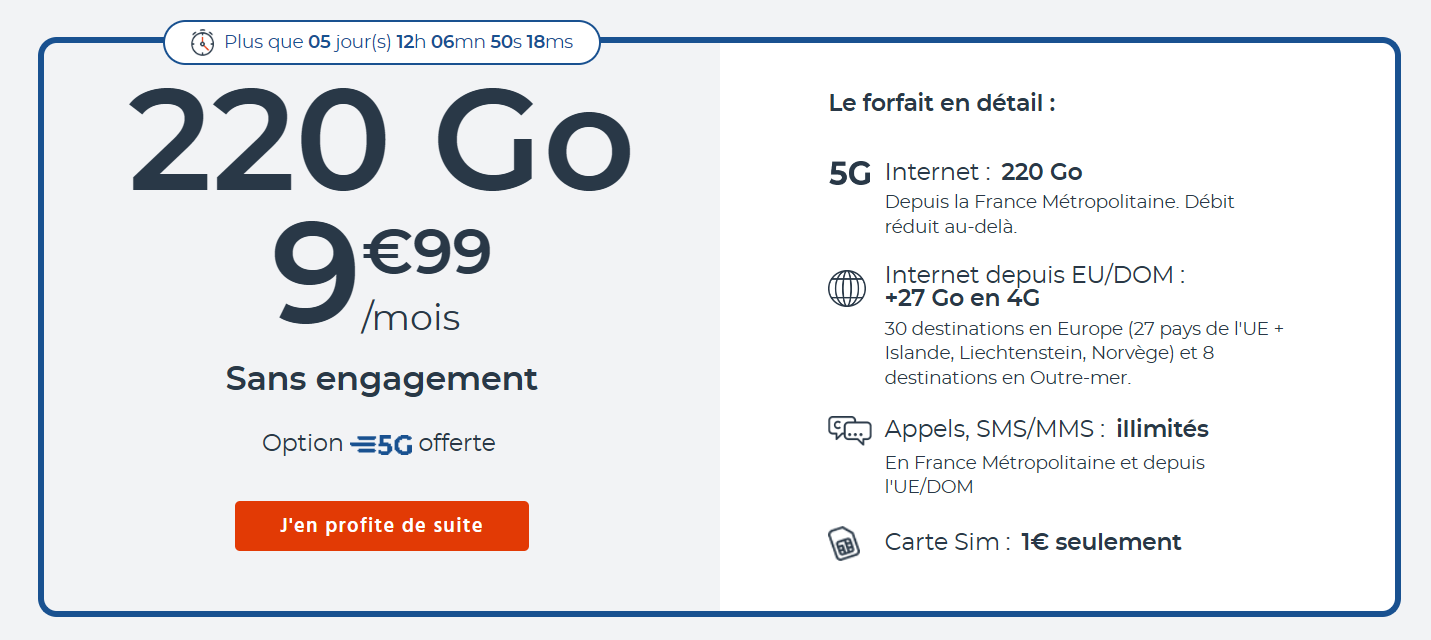Click the countdown timer banner
Image resolution: width=1431 pixels, height=640 pixels.
pyautogui.click(x=382, y=42)
